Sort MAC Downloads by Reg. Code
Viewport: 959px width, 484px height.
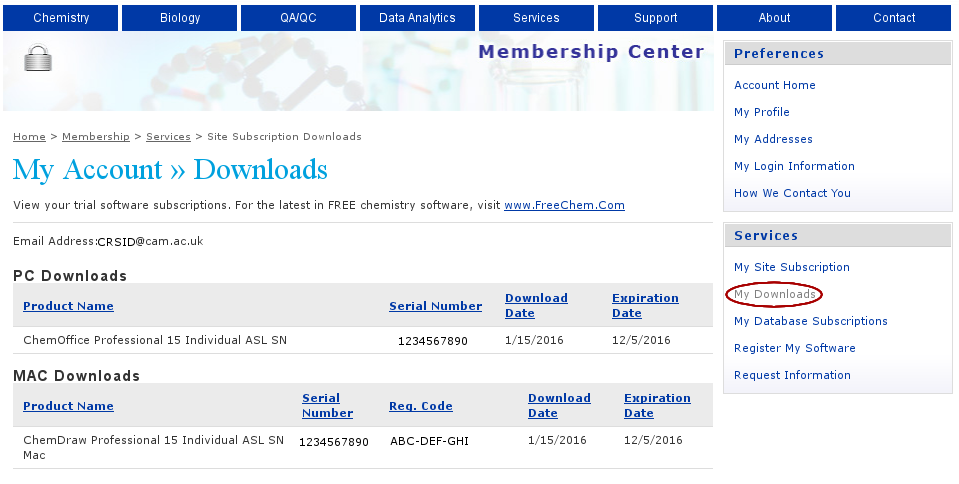[421, 406]
